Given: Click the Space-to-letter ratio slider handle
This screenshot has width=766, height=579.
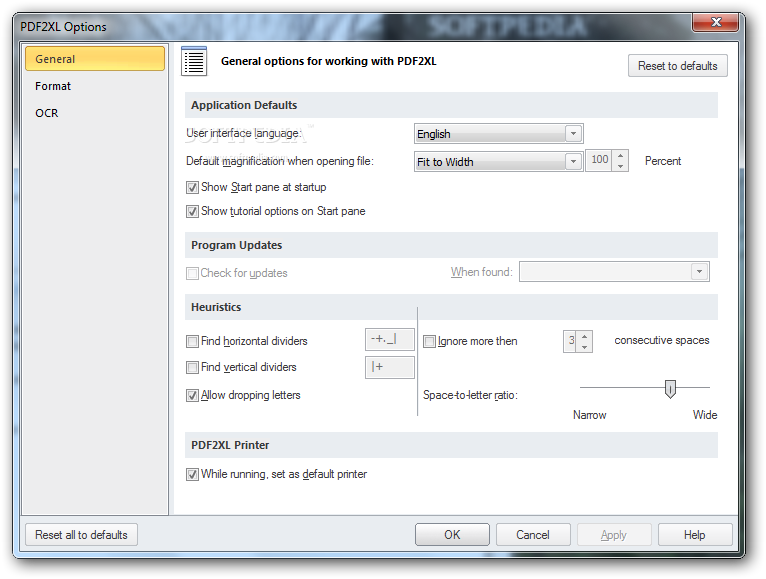Looking at the screenshot, I should 670,389.
